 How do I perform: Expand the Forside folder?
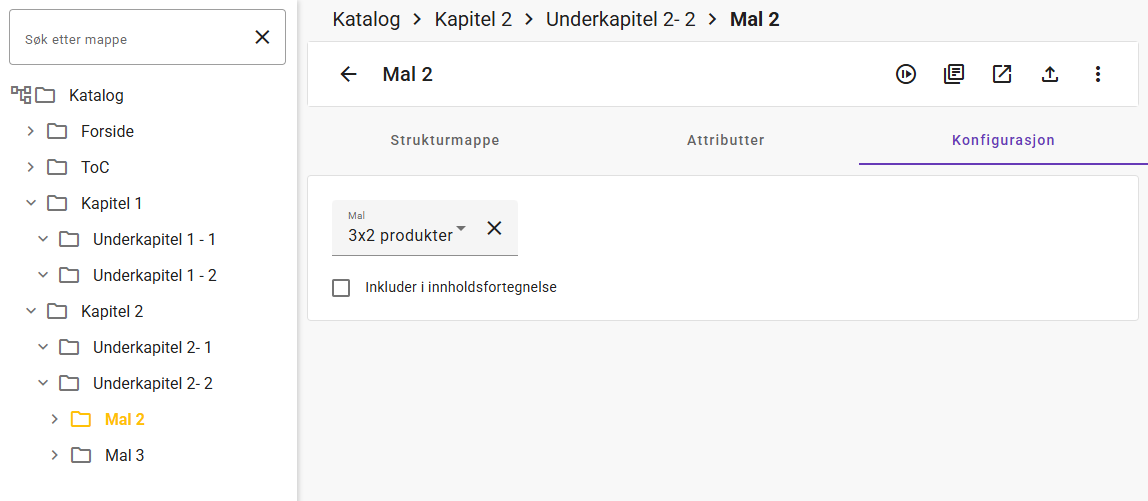(x=31, y=131)
